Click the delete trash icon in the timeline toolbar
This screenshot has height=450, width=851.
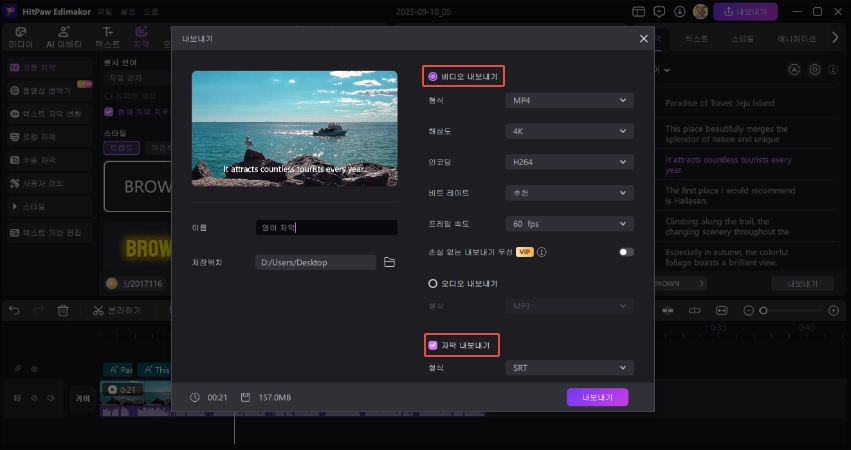pos(63,311)
